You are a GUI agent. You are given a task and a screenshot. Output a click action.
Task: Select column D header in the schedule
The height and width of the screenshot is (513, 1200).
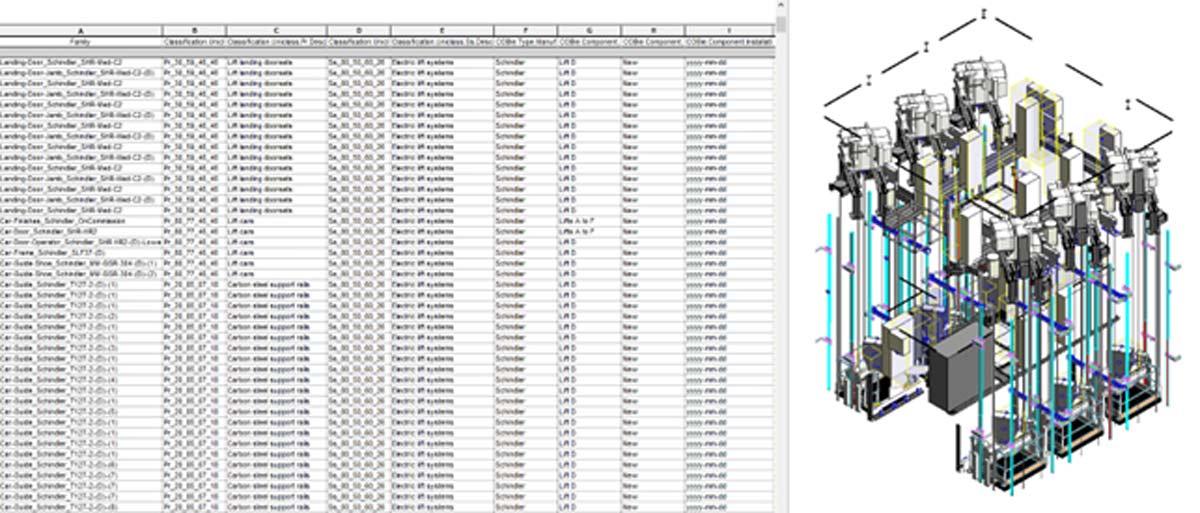(358, 32)
